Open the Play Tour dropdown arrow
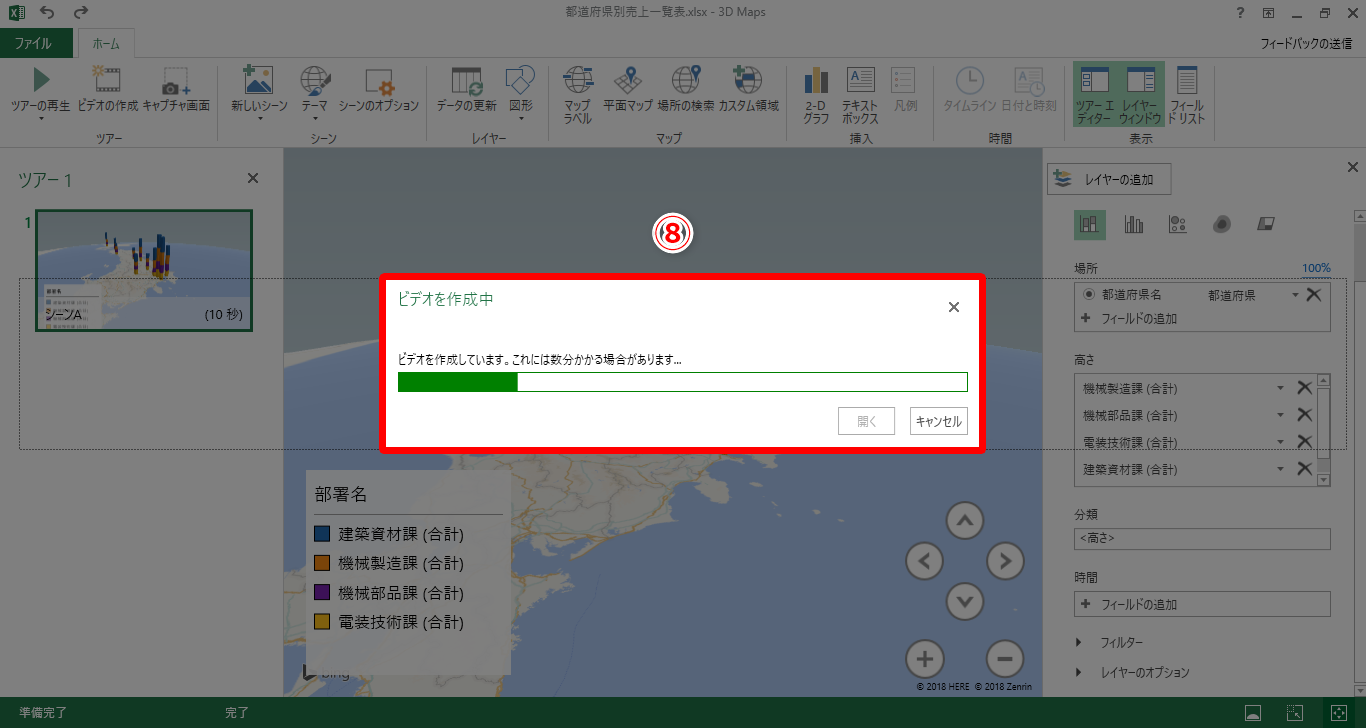Viewport: 1366px width, 728px height. 40,118
